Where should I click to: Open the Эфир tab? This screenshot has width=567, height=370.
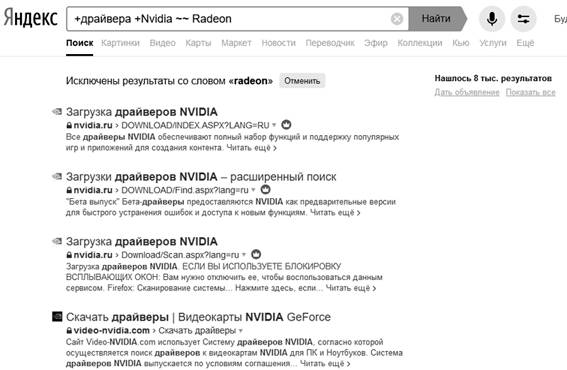376,43
